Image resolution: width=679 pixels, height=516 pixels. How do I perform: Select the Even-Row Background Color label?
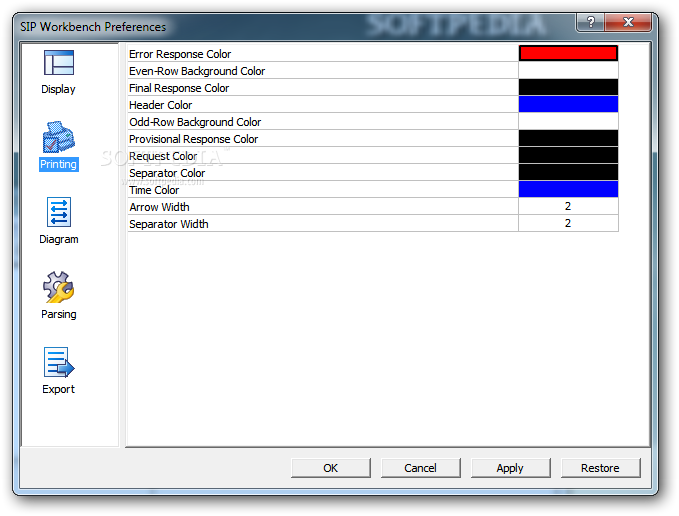point(197,71)
